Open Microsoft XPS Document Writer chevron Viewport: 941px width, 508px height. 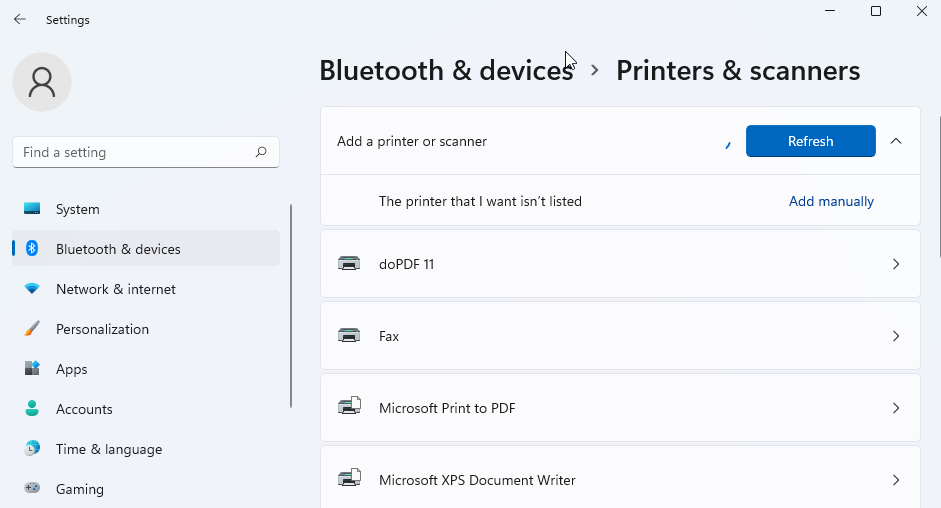point(896,480)
